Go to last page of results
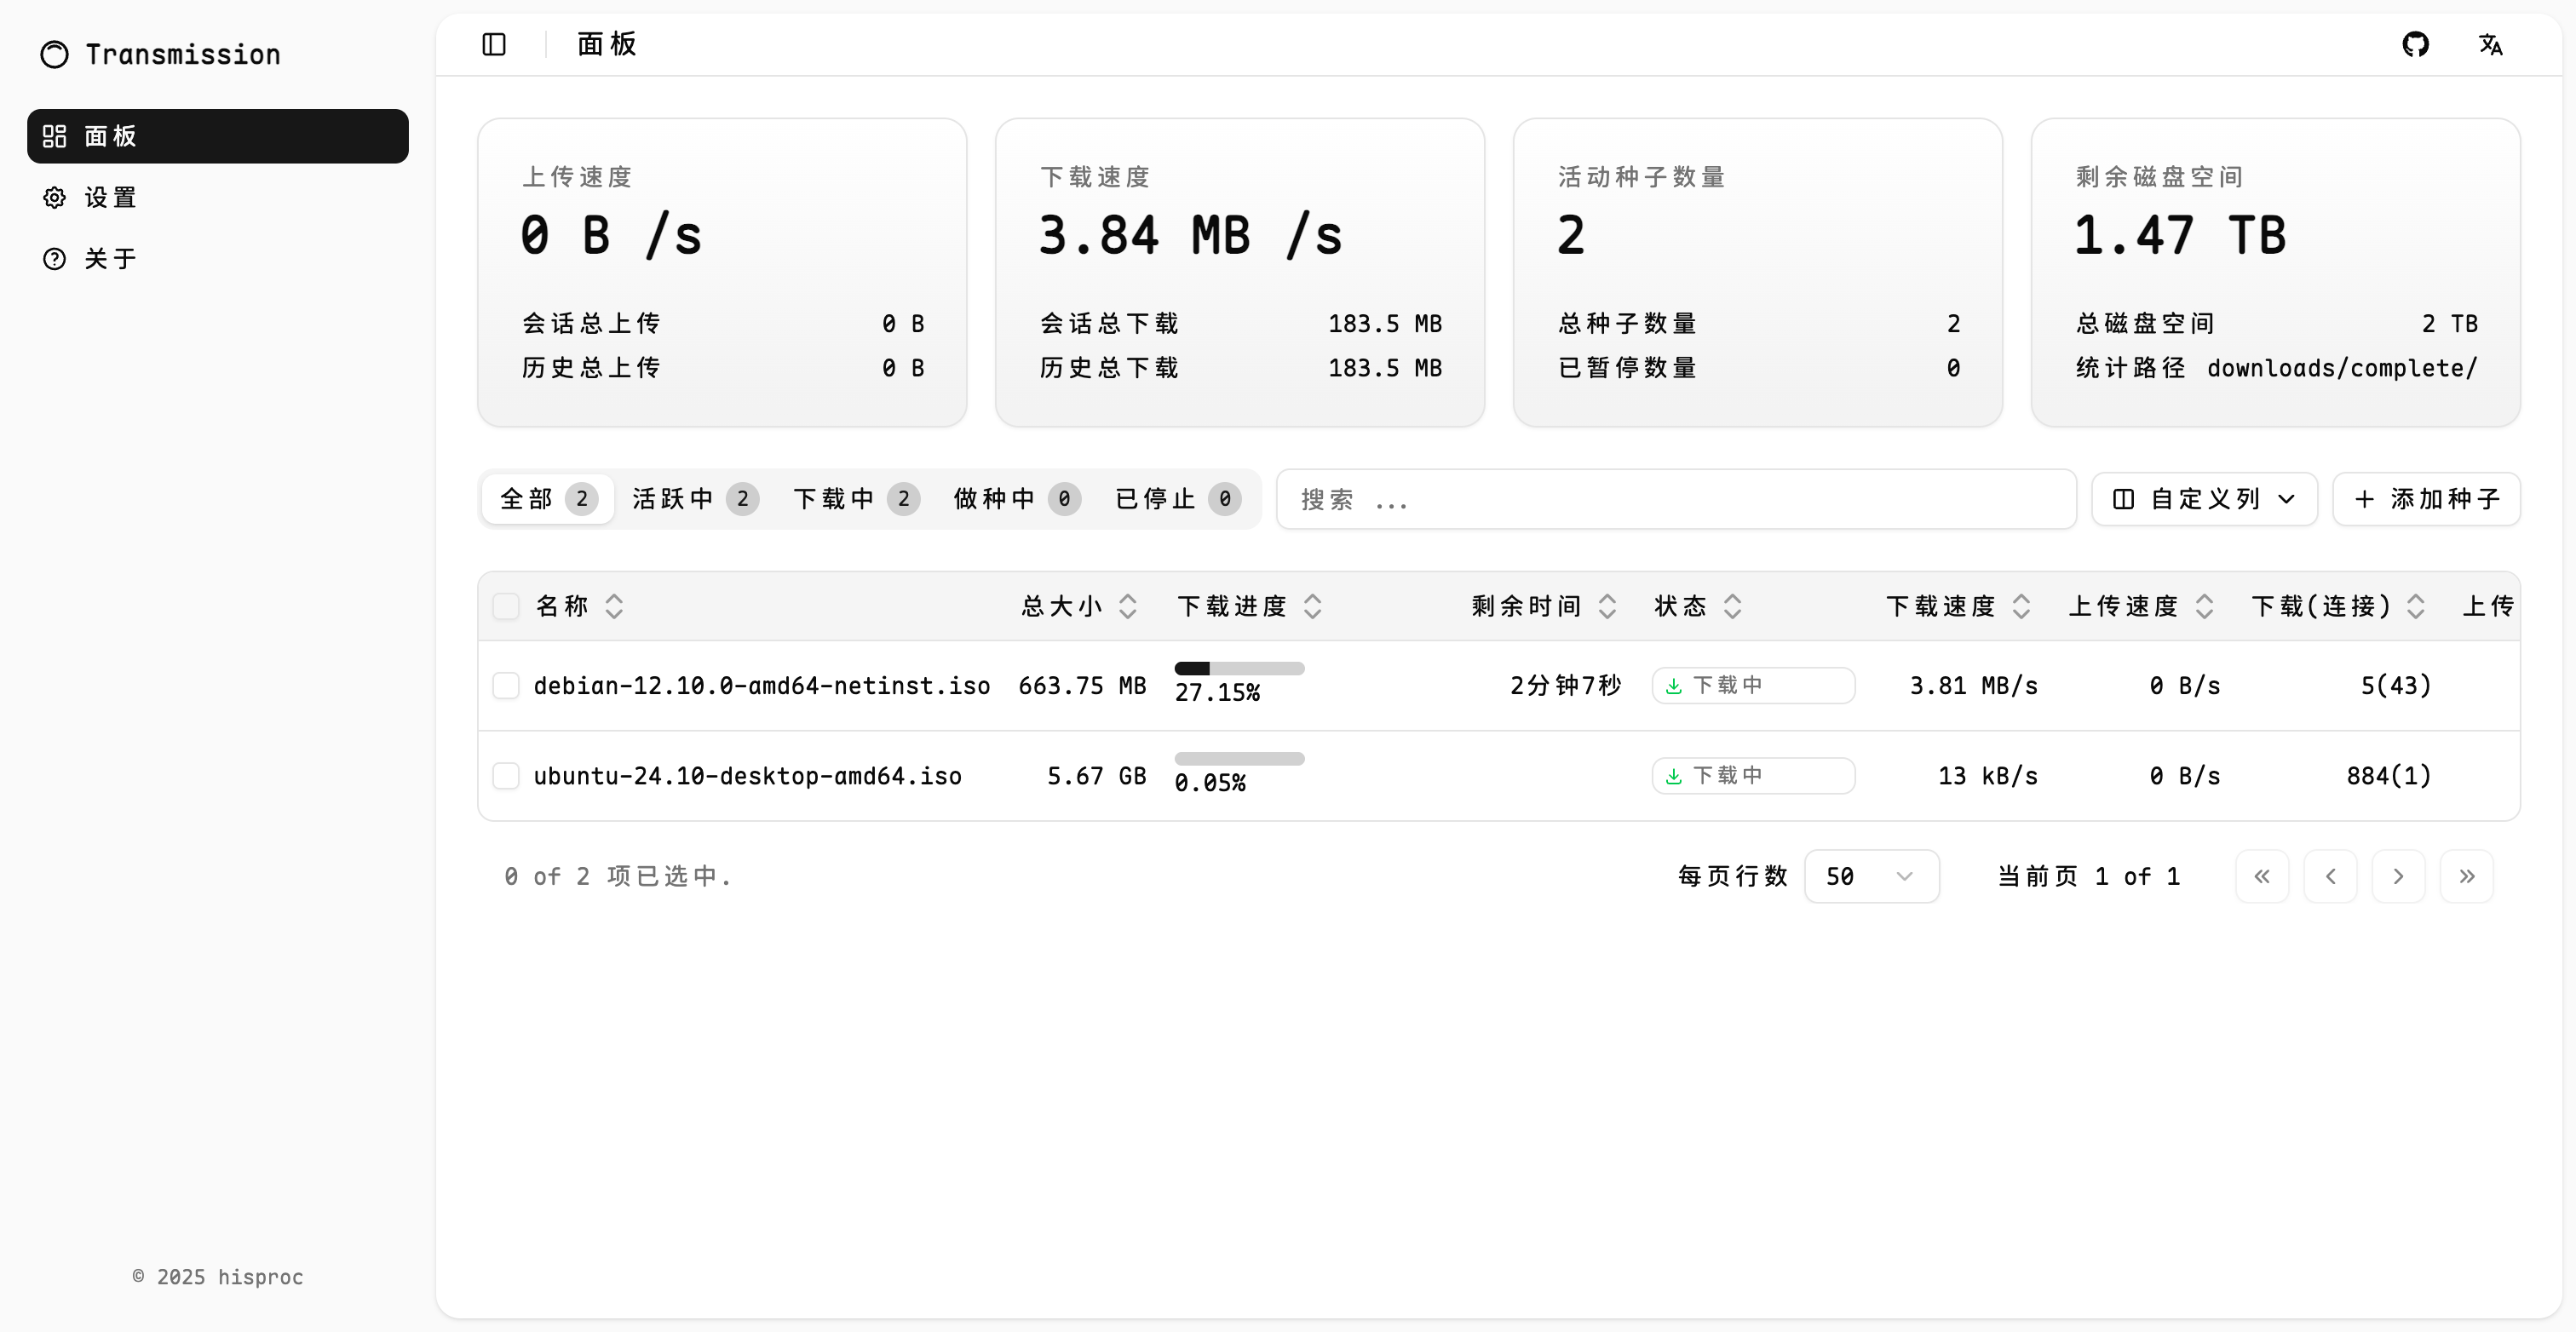Screen dimensions: 2576x1332 (2466, 876)
